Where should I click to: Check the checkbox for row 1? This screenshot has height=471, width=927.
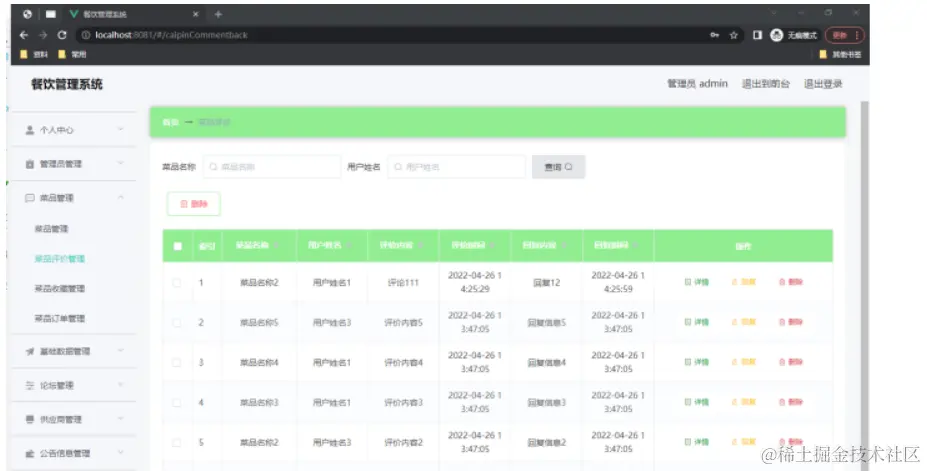coord(176,282)
